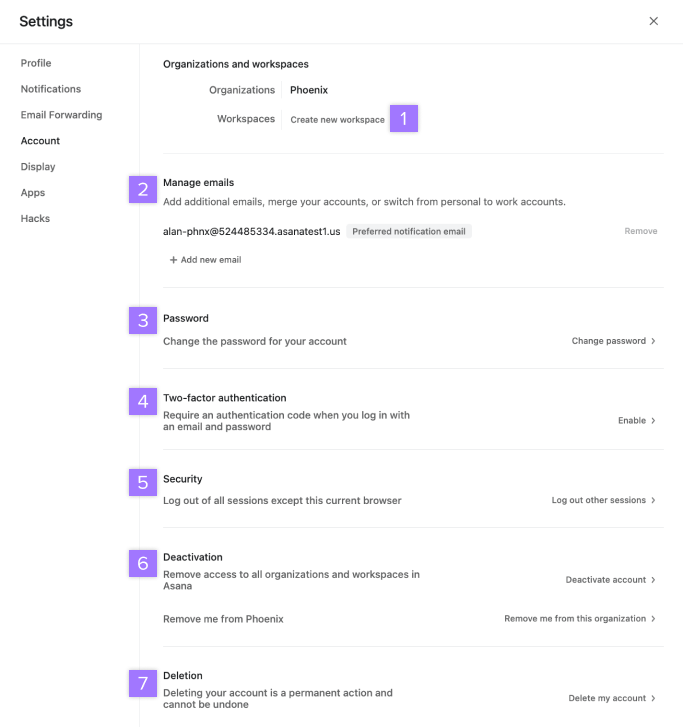683x728 pixels.
Task: Click chevron arrow next to Enable
Action: coord(653,421)
